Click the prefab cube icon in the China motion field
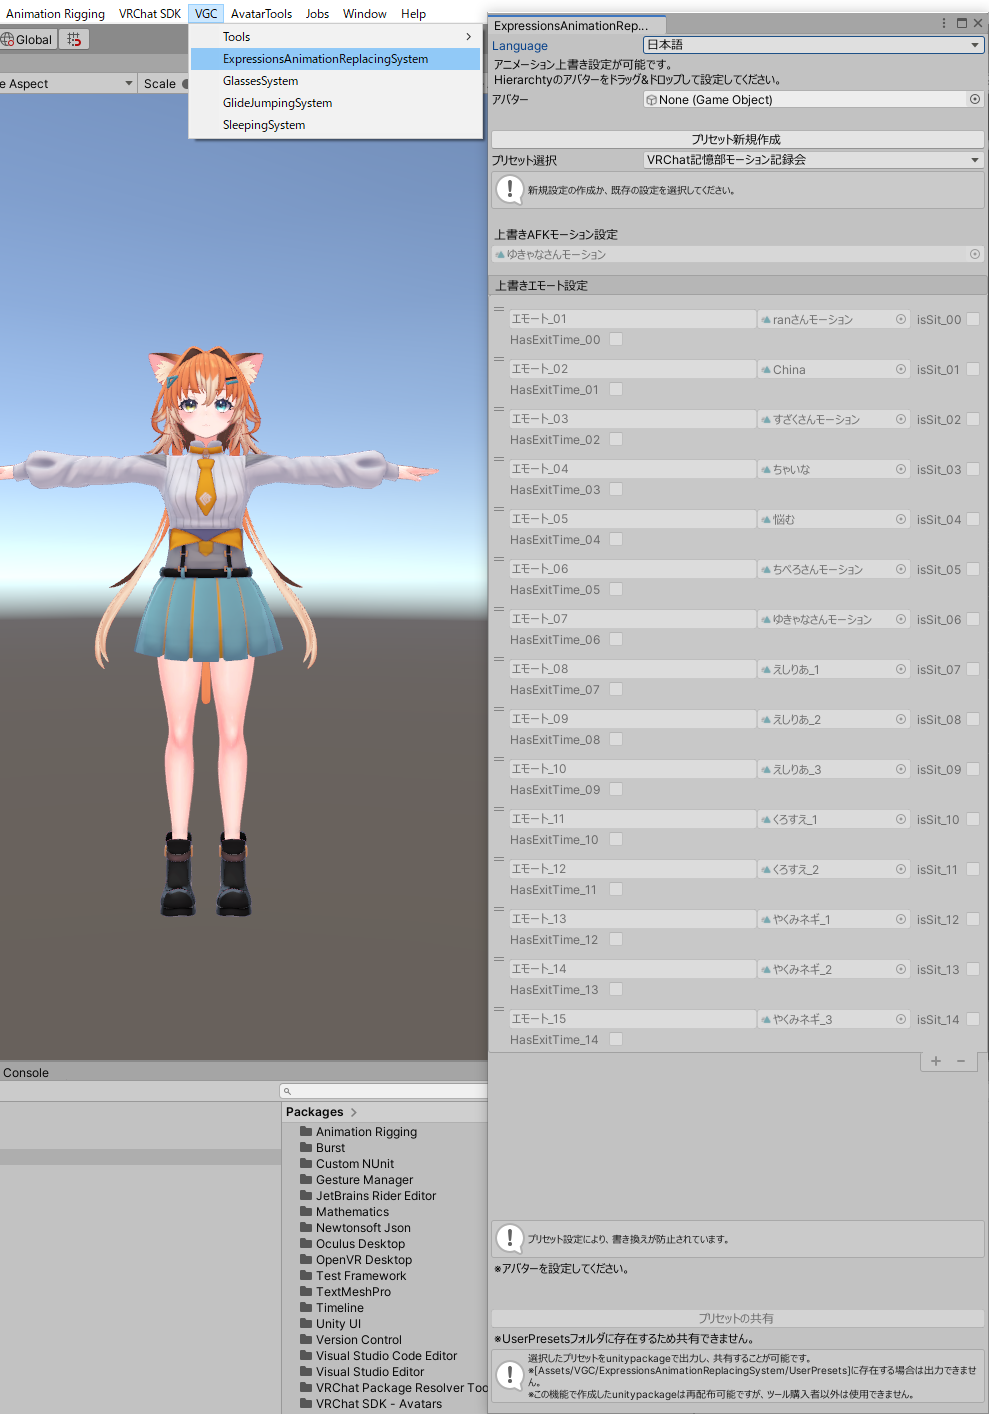 coord(766,369)
